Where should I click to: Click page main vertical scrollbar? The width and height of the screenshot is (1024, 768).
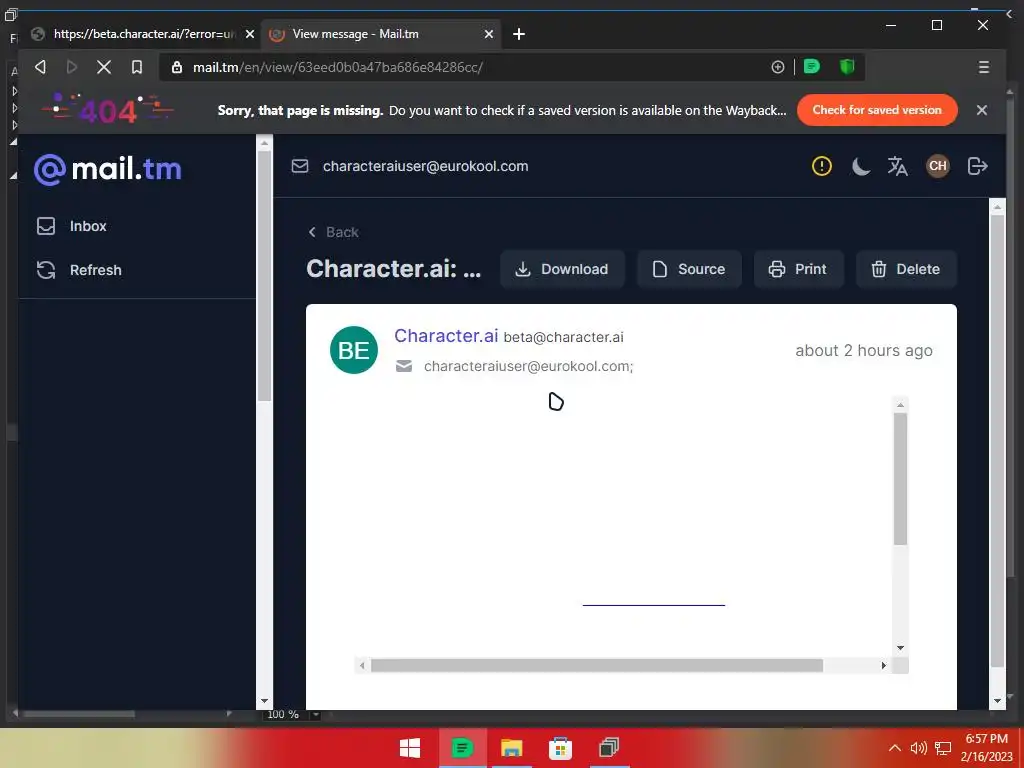coord(997,441)
